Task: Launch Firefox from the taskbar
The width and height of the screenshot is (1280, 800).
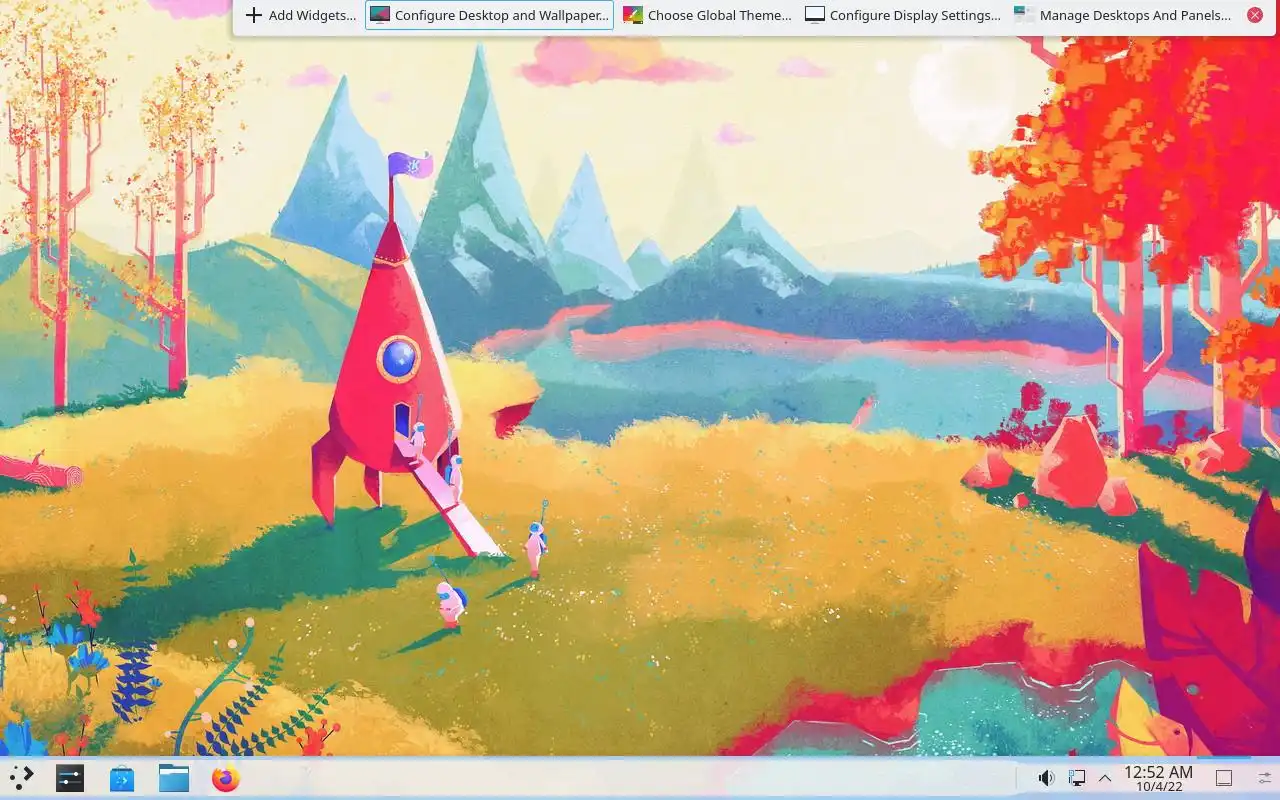Action: pyautogui.click(x=226, y=778)
